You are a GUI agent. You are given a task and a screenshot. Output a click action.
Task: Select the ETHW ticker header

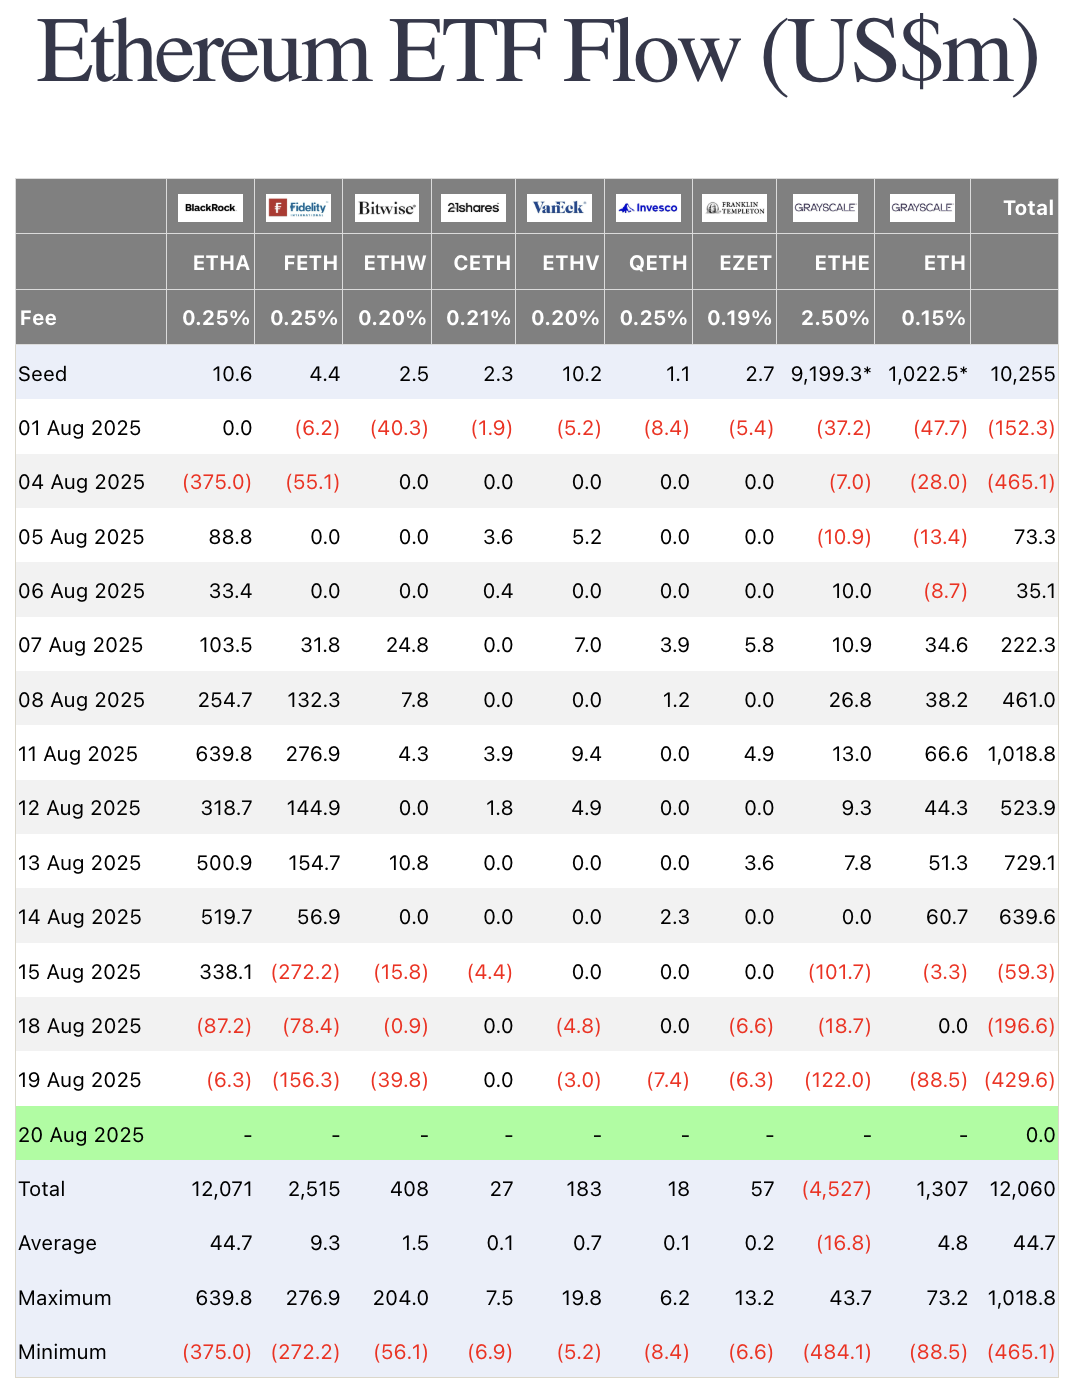point(395,263)
